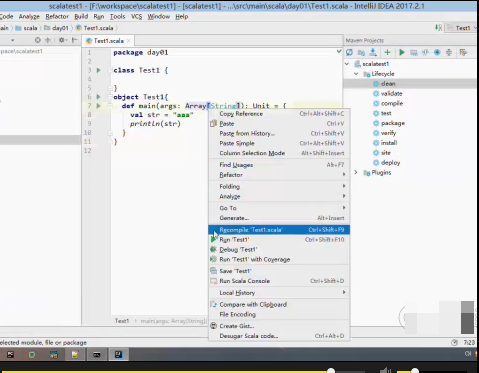Expand Refactor submenu in context menu
This screenshot has height=373, width=479.
click(x=279, y=175)
